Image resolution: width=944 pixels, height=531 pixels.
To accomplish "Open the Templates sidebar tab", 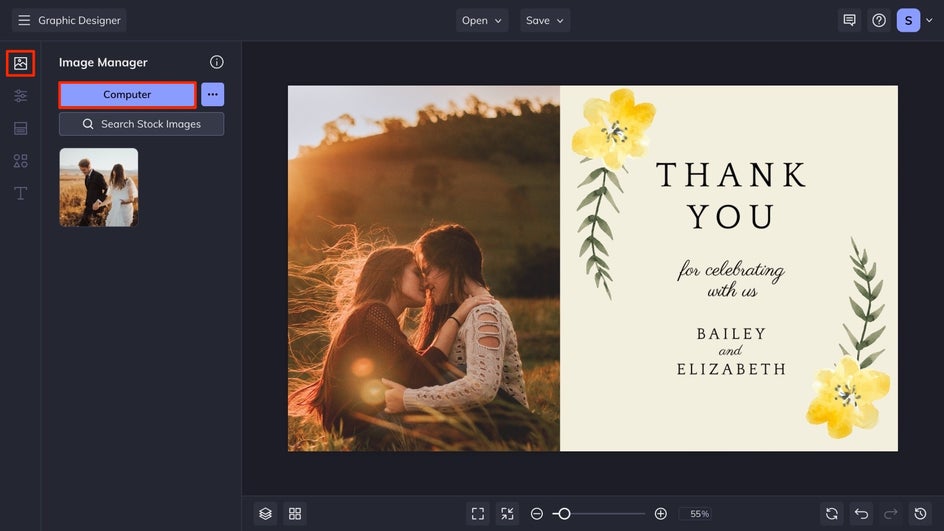I will pos(20,128).
